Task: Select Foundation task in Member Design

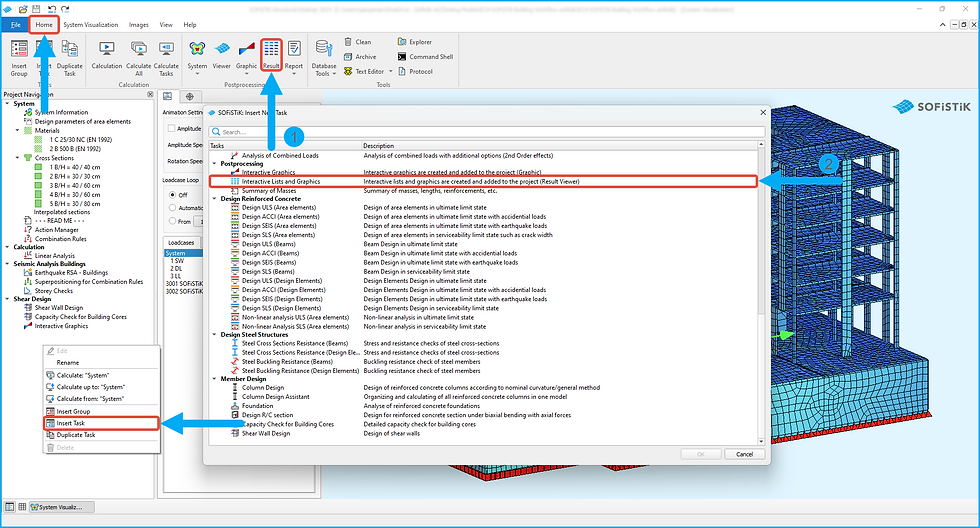Action: point(257,406)
